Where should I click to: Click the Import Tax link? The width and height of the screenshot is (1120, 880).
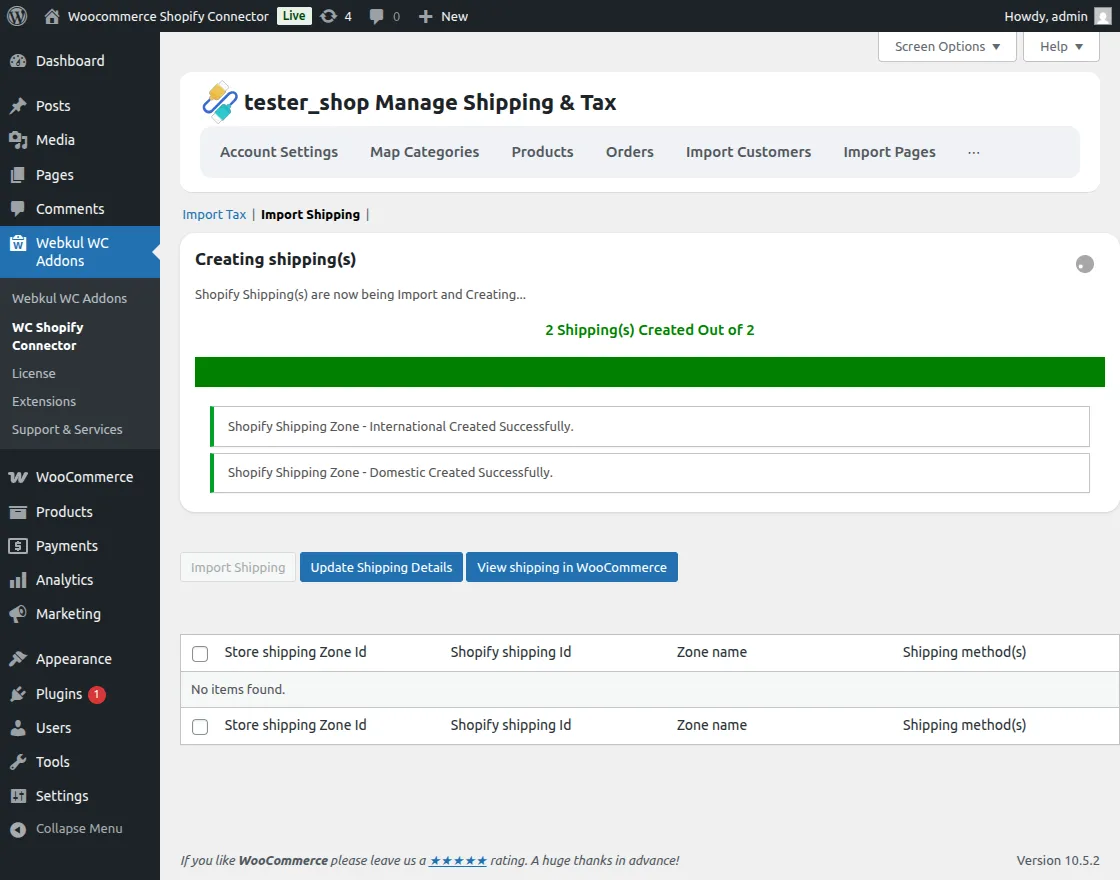point(214,215)
